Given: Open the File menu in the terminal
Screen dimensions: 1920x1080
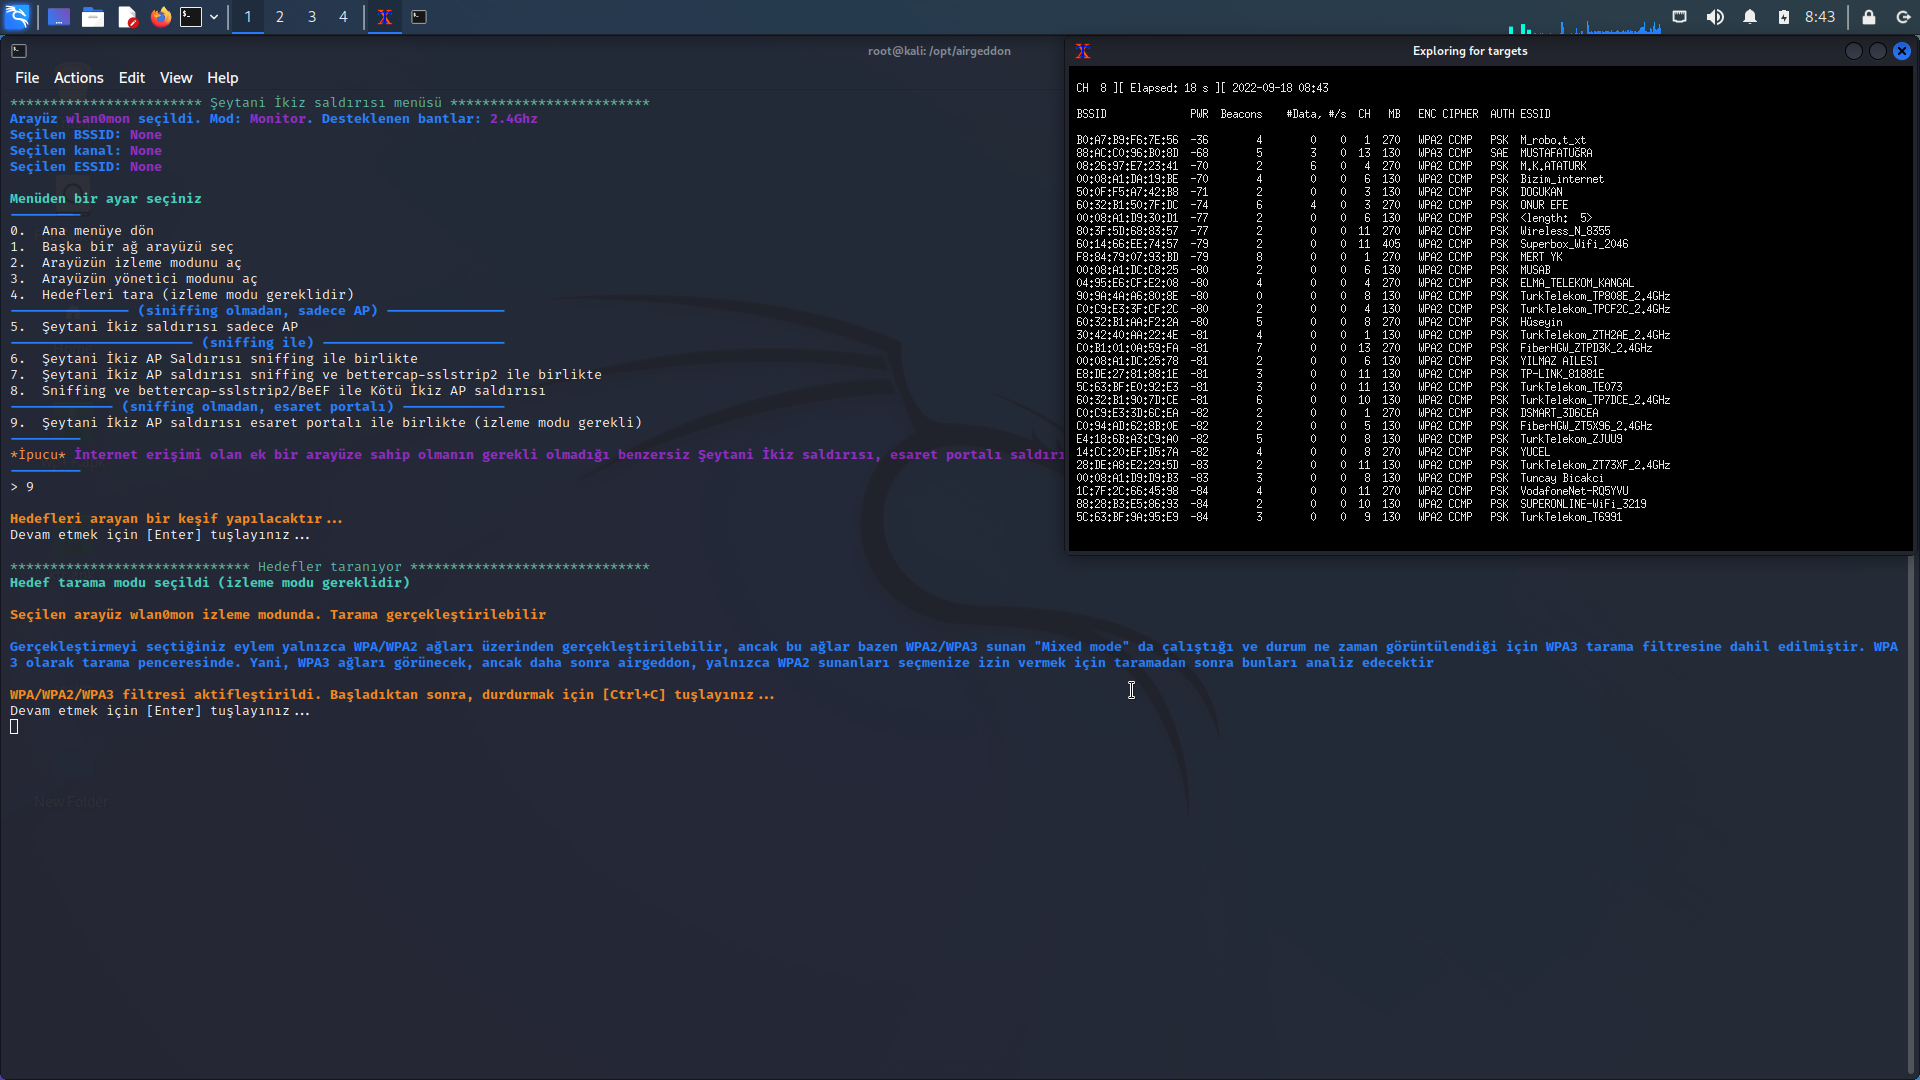Looking at the screenshot, I should tap(27, 78).
